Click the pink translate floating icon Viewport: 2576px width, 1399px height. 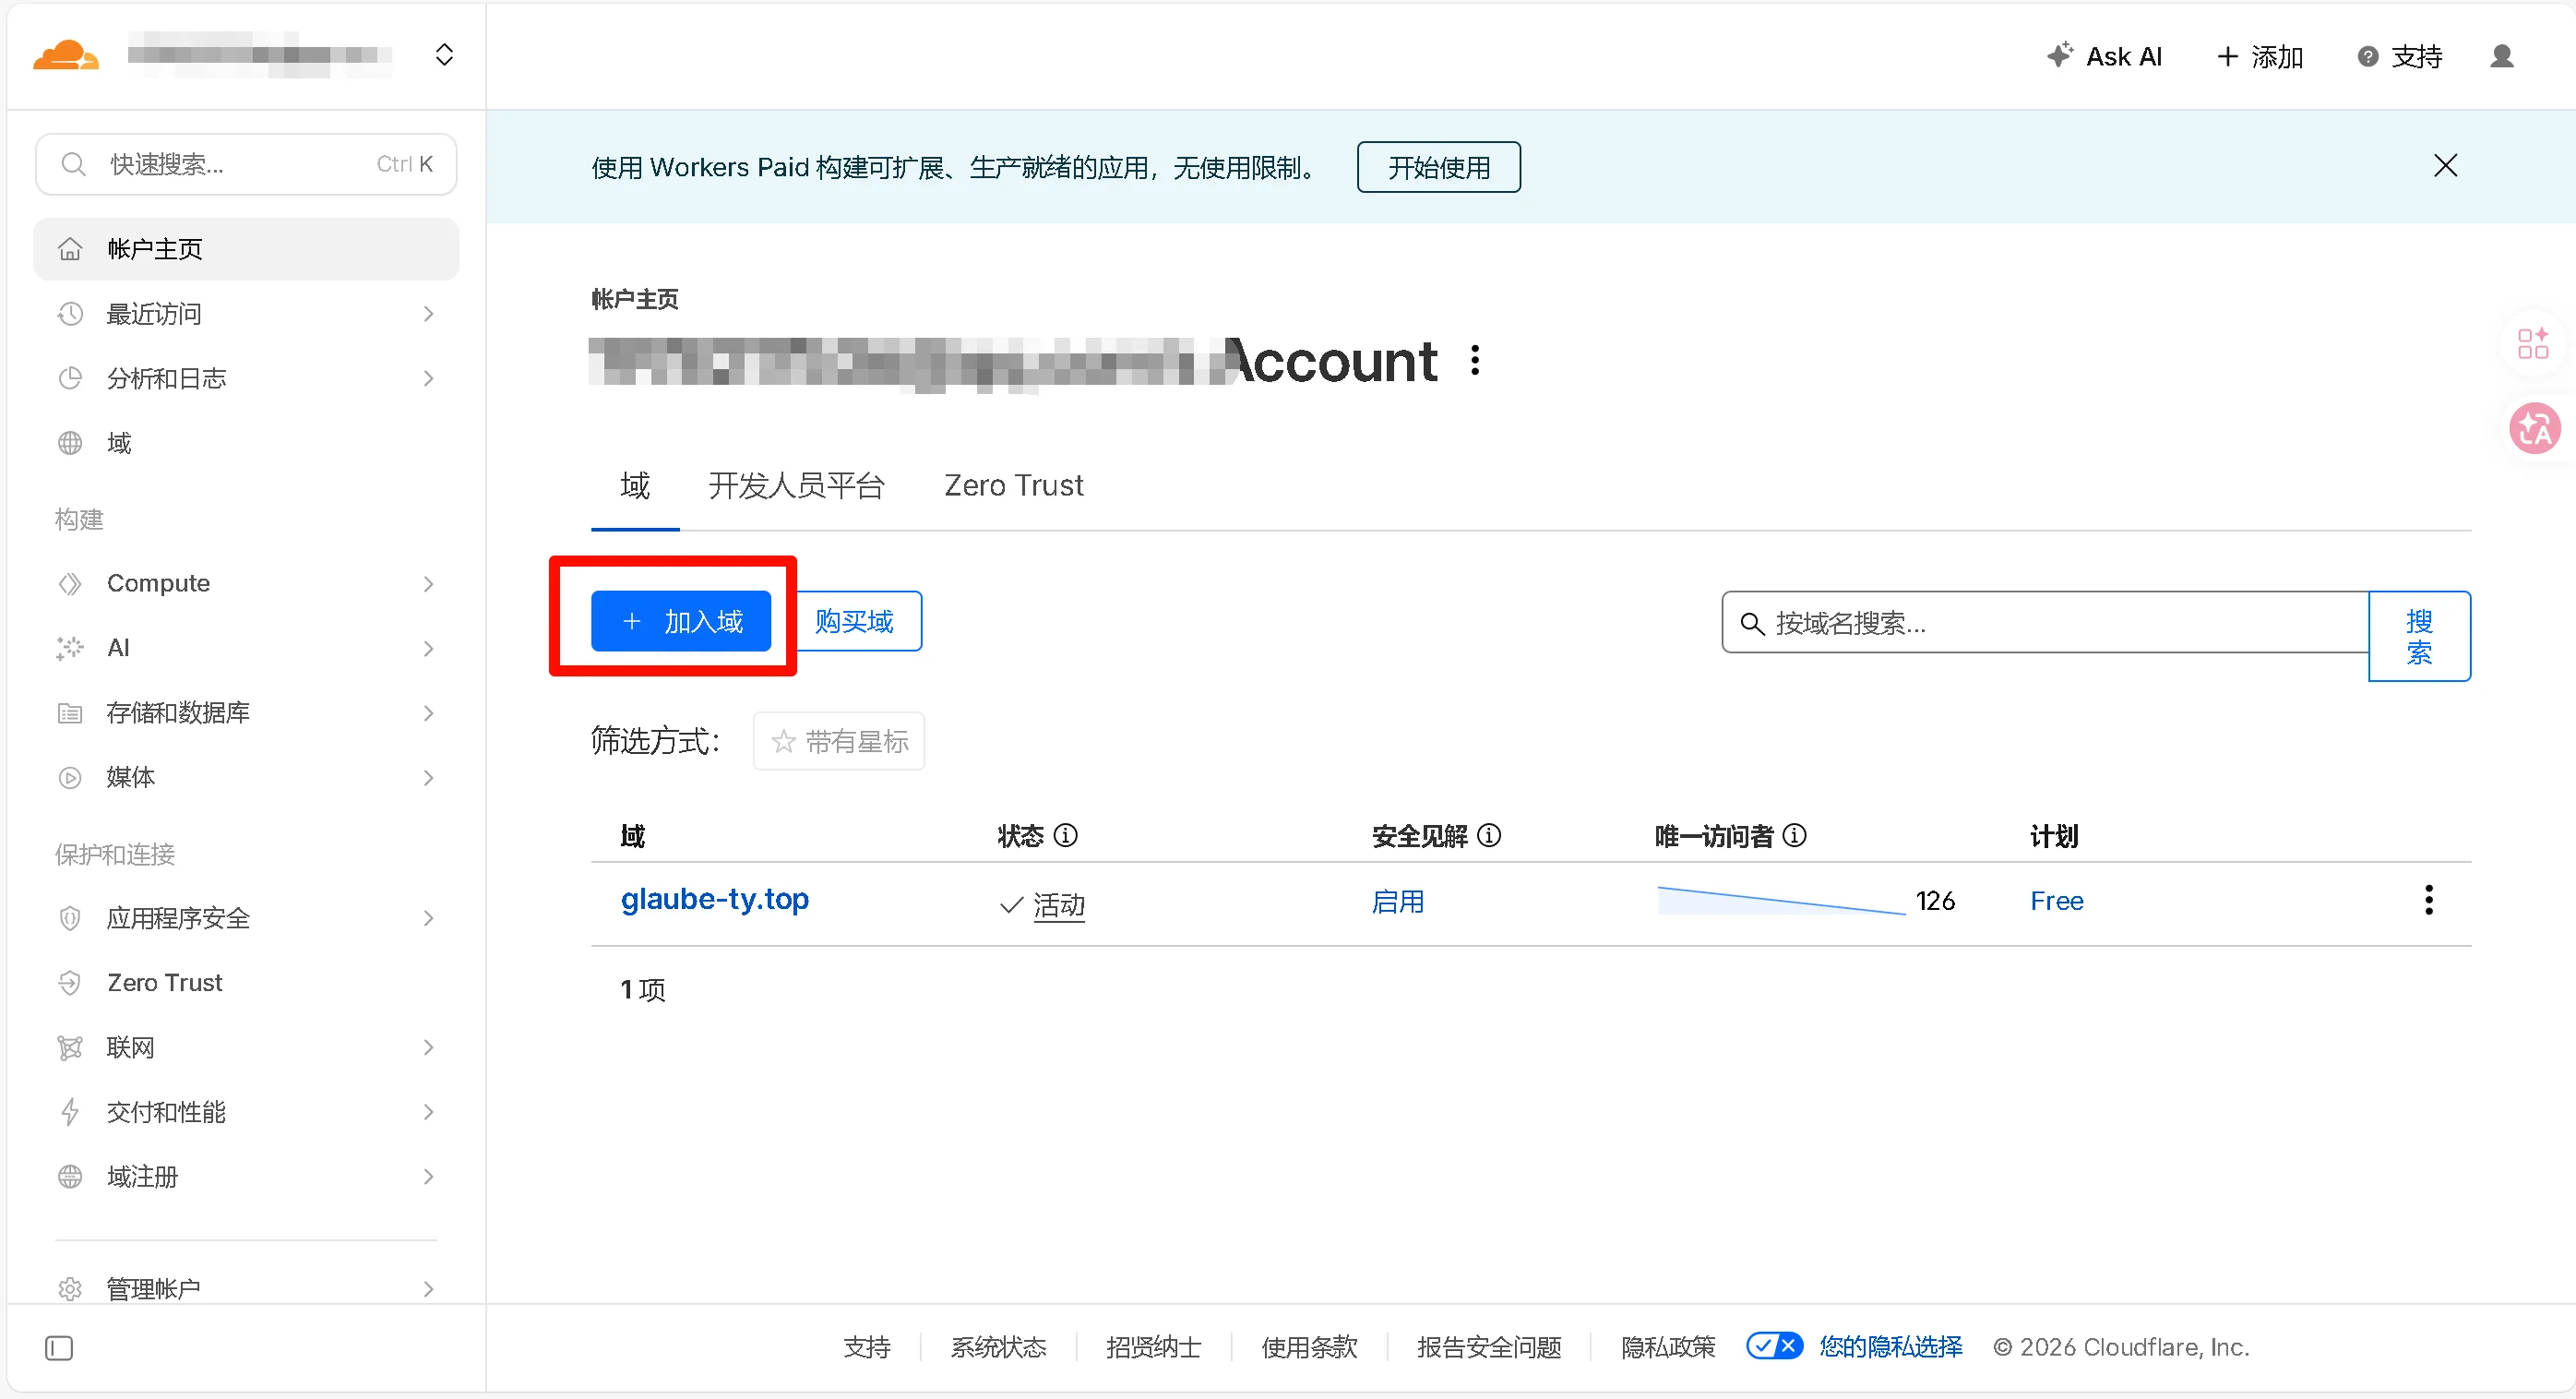(x=2535, y=429)
